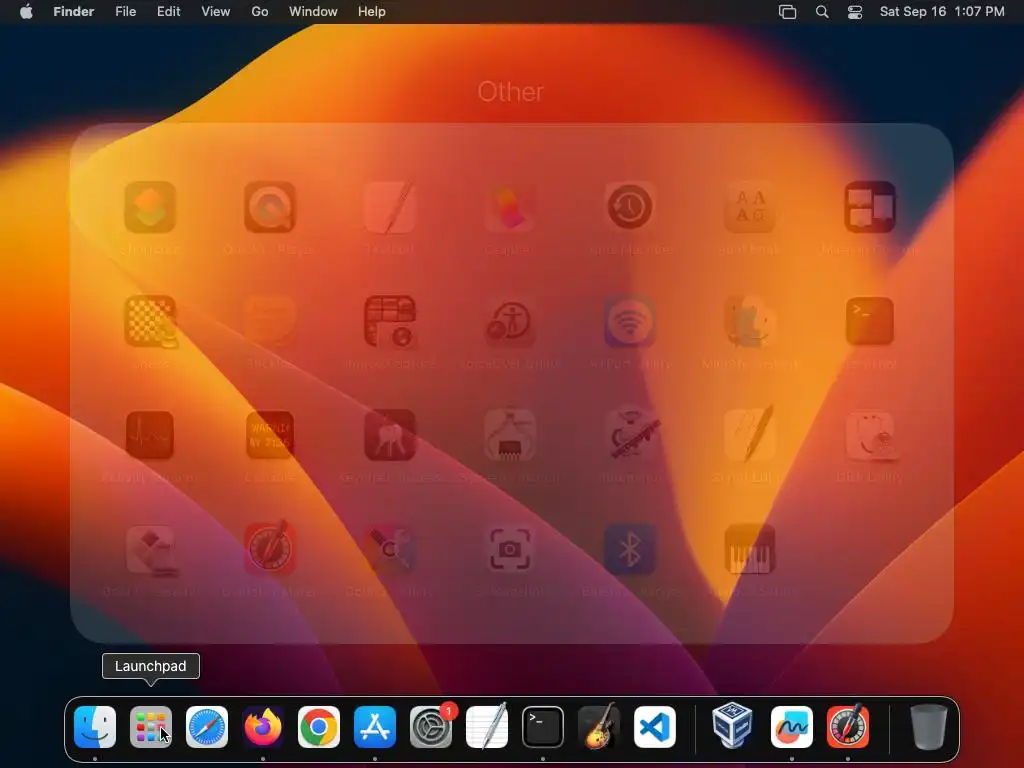The image size is (1024, 768).
Task: Open the Help menu
Action: [x=372, y=11]
